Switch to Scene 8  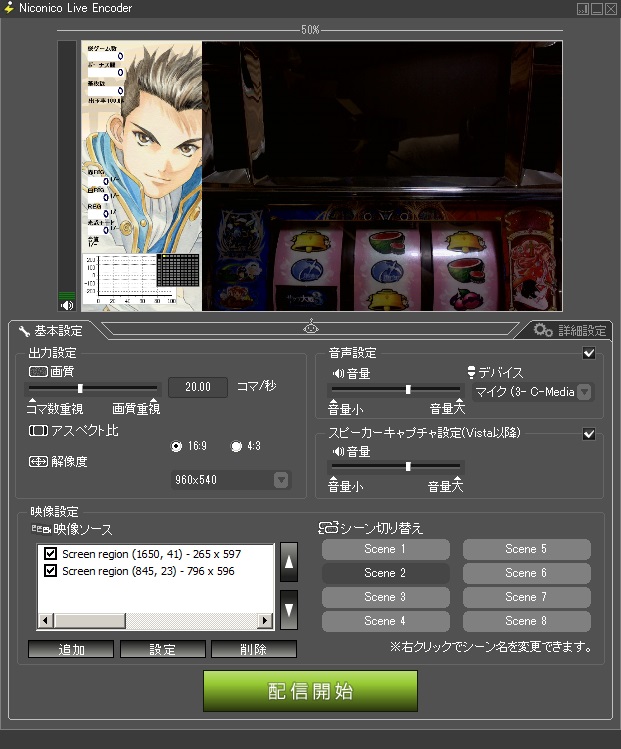(x=526, y=621)
